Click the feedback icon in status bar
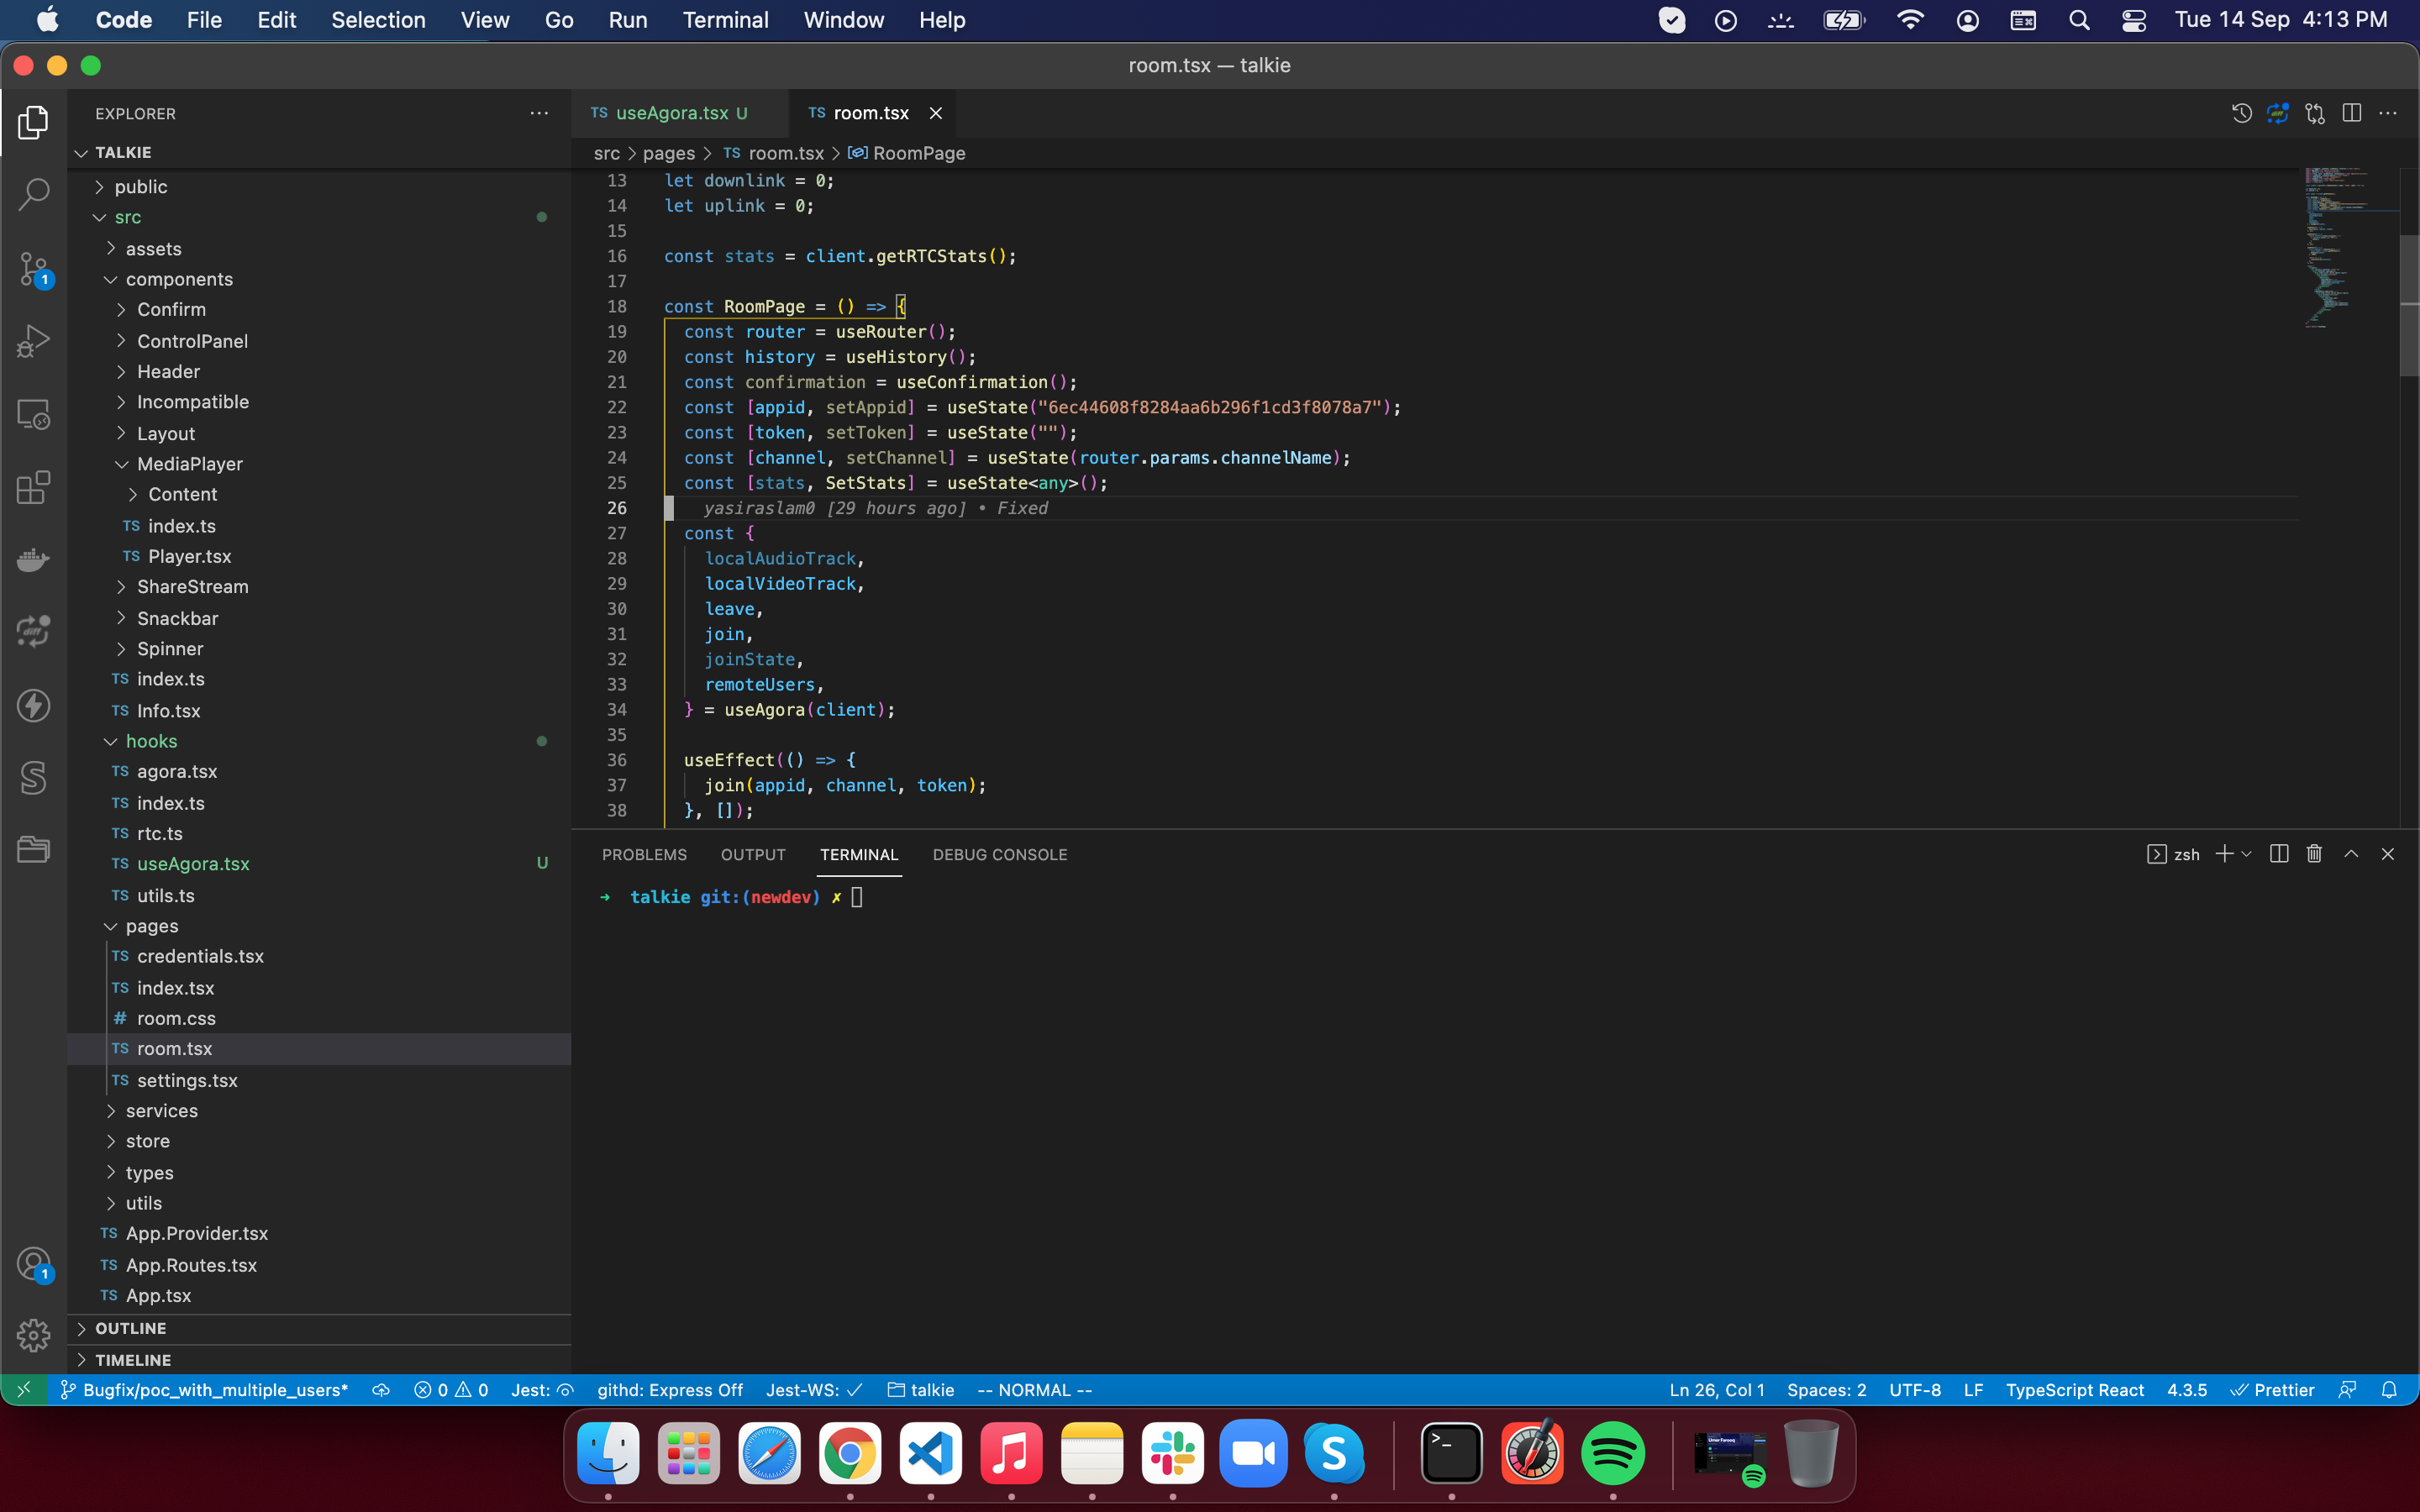The height and width of the screenshot is (1512, 2420). (x=2347, y=1390)
